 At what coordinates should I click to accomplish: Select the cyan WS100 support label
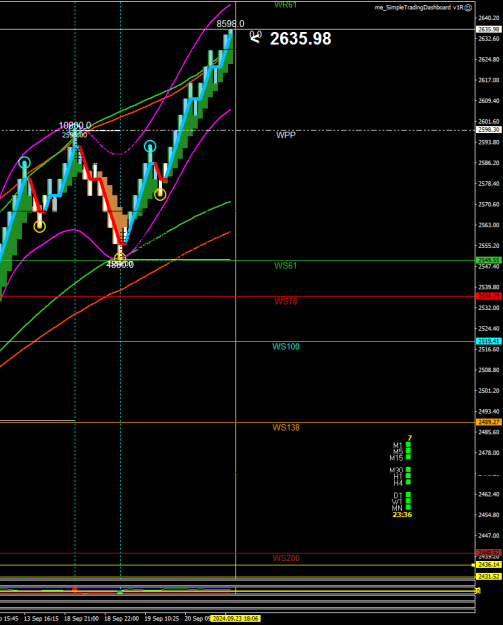coord(286,346)
